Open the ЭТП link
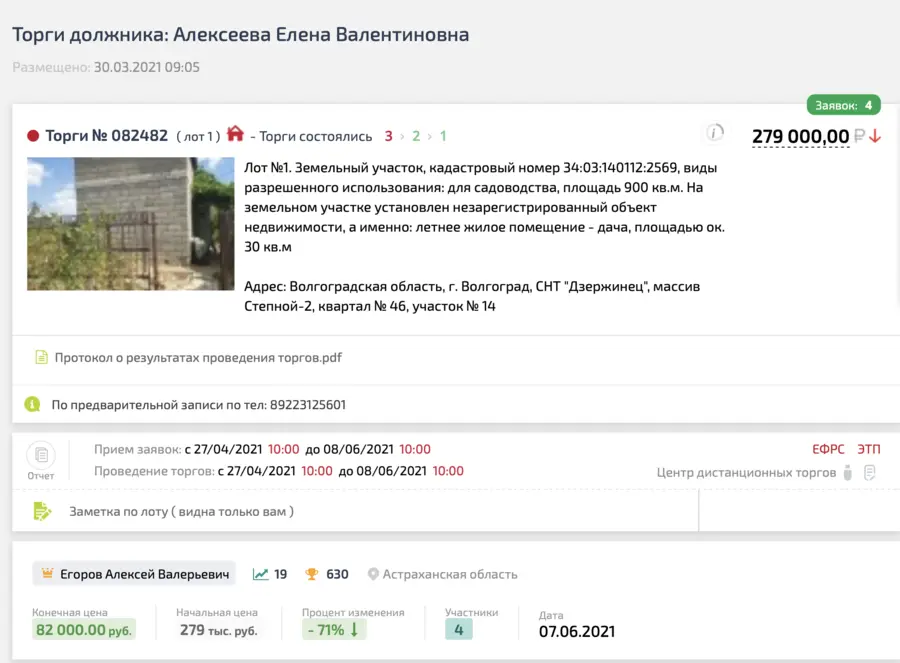This screenshot has width=900, height=663. click(x=868, y=449)
